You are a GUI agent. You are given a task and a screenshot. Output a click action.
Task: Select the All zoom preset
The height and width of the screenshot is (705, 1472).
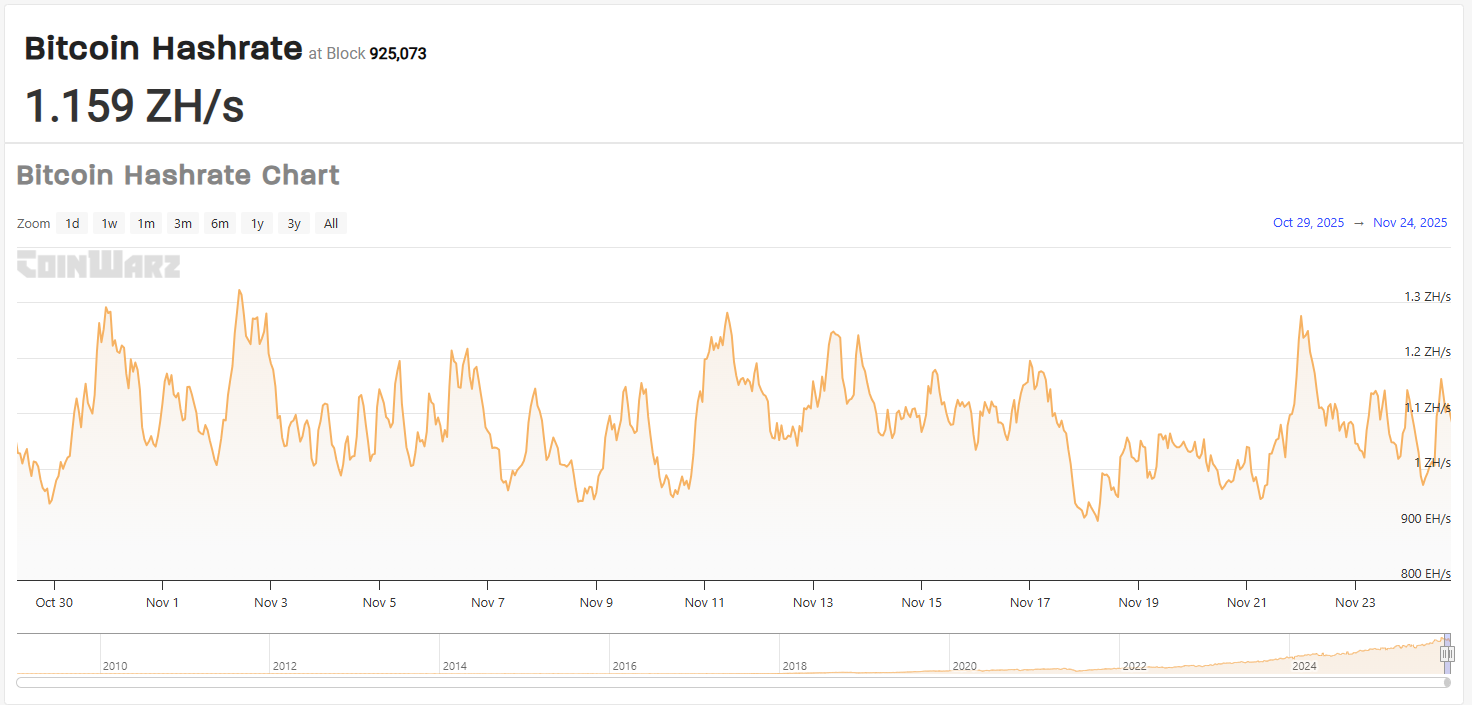(x=330, y=223)
